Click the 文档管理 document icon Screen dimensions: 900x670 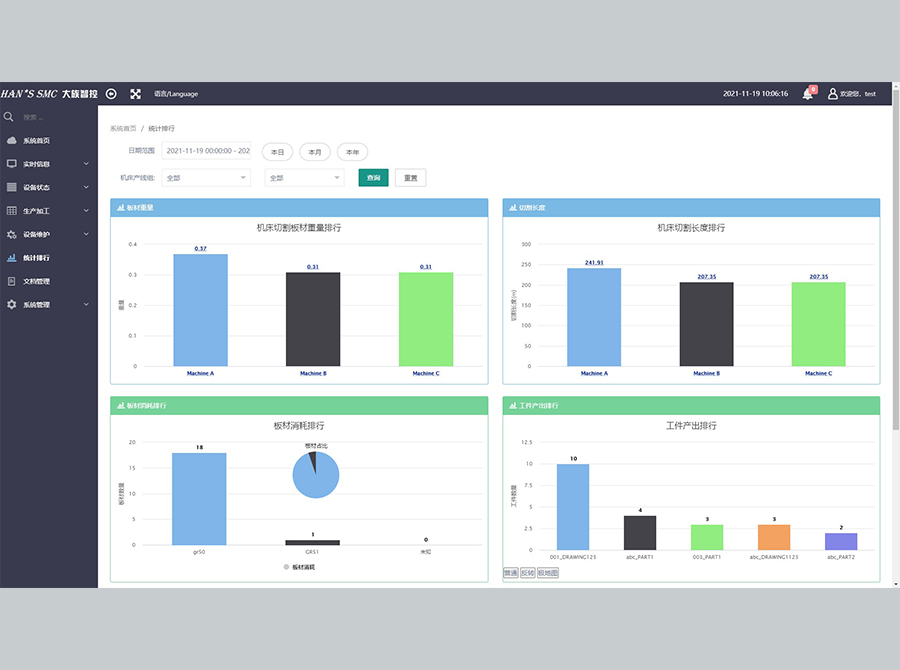coord(12,281)
